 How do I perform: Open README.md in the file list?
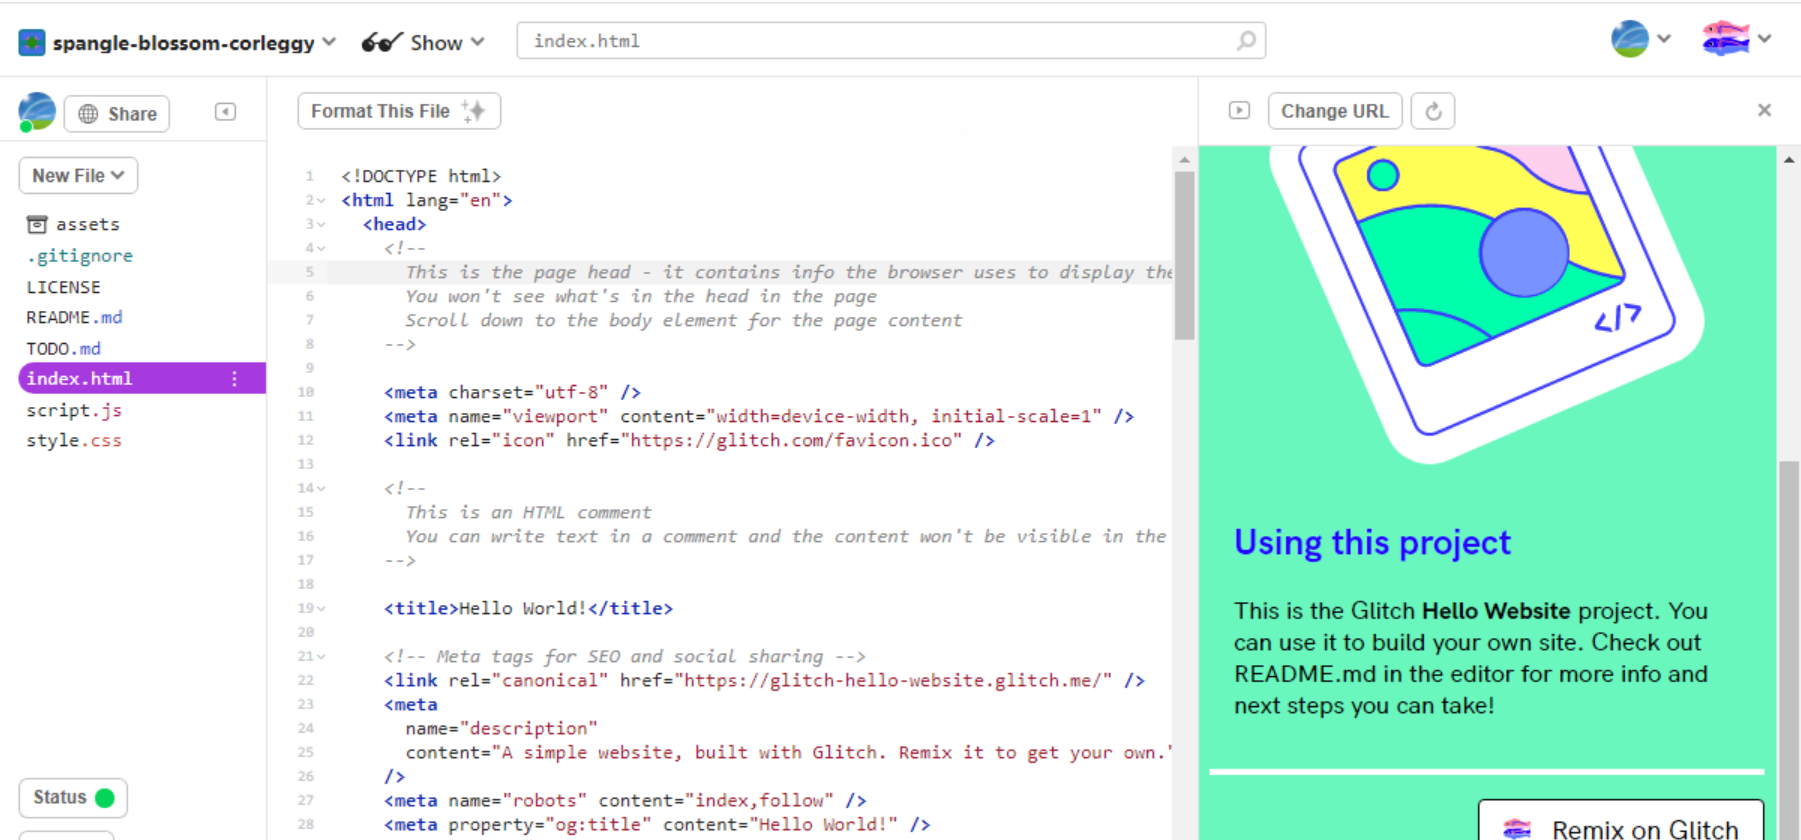(74, 317)
